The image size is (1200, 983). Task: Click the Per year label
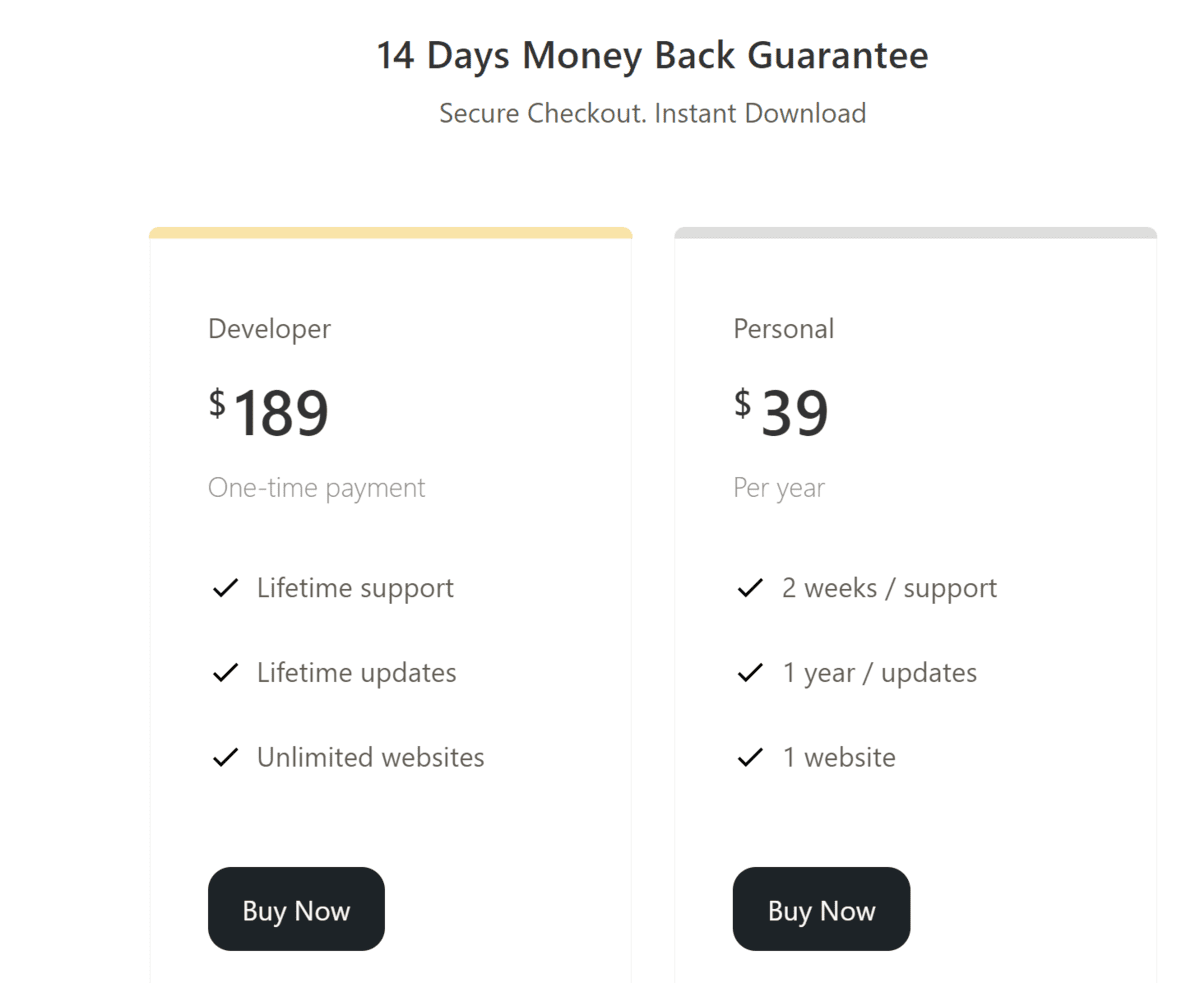779,488
